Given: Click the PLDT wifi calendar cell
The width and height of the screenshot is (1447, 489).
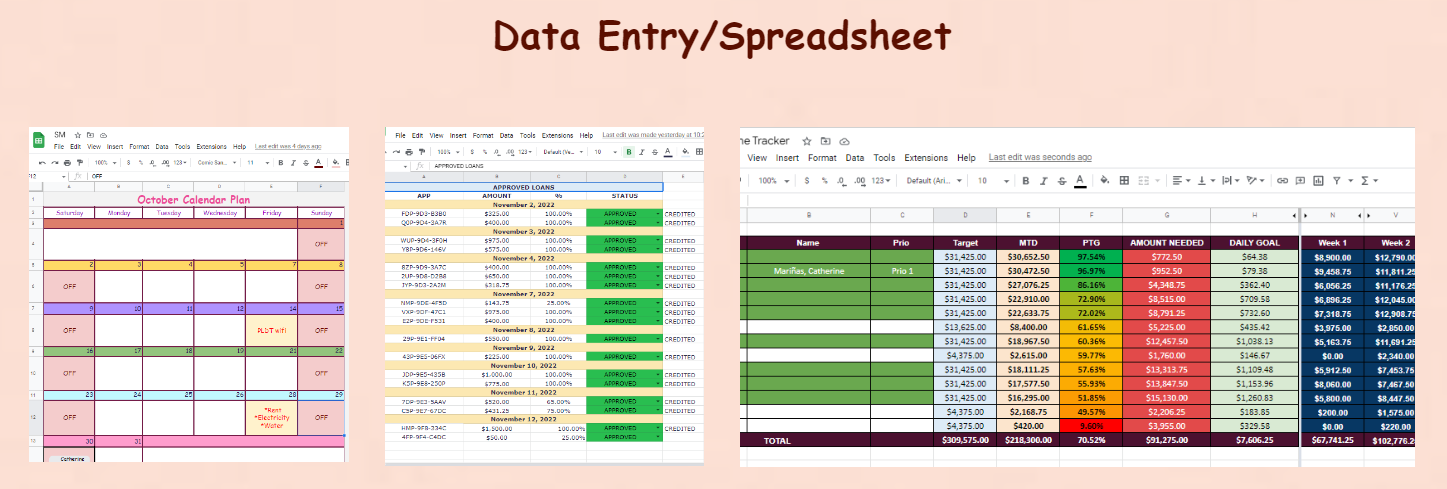Looking at the screenshot, I should [x=270, y=329].
